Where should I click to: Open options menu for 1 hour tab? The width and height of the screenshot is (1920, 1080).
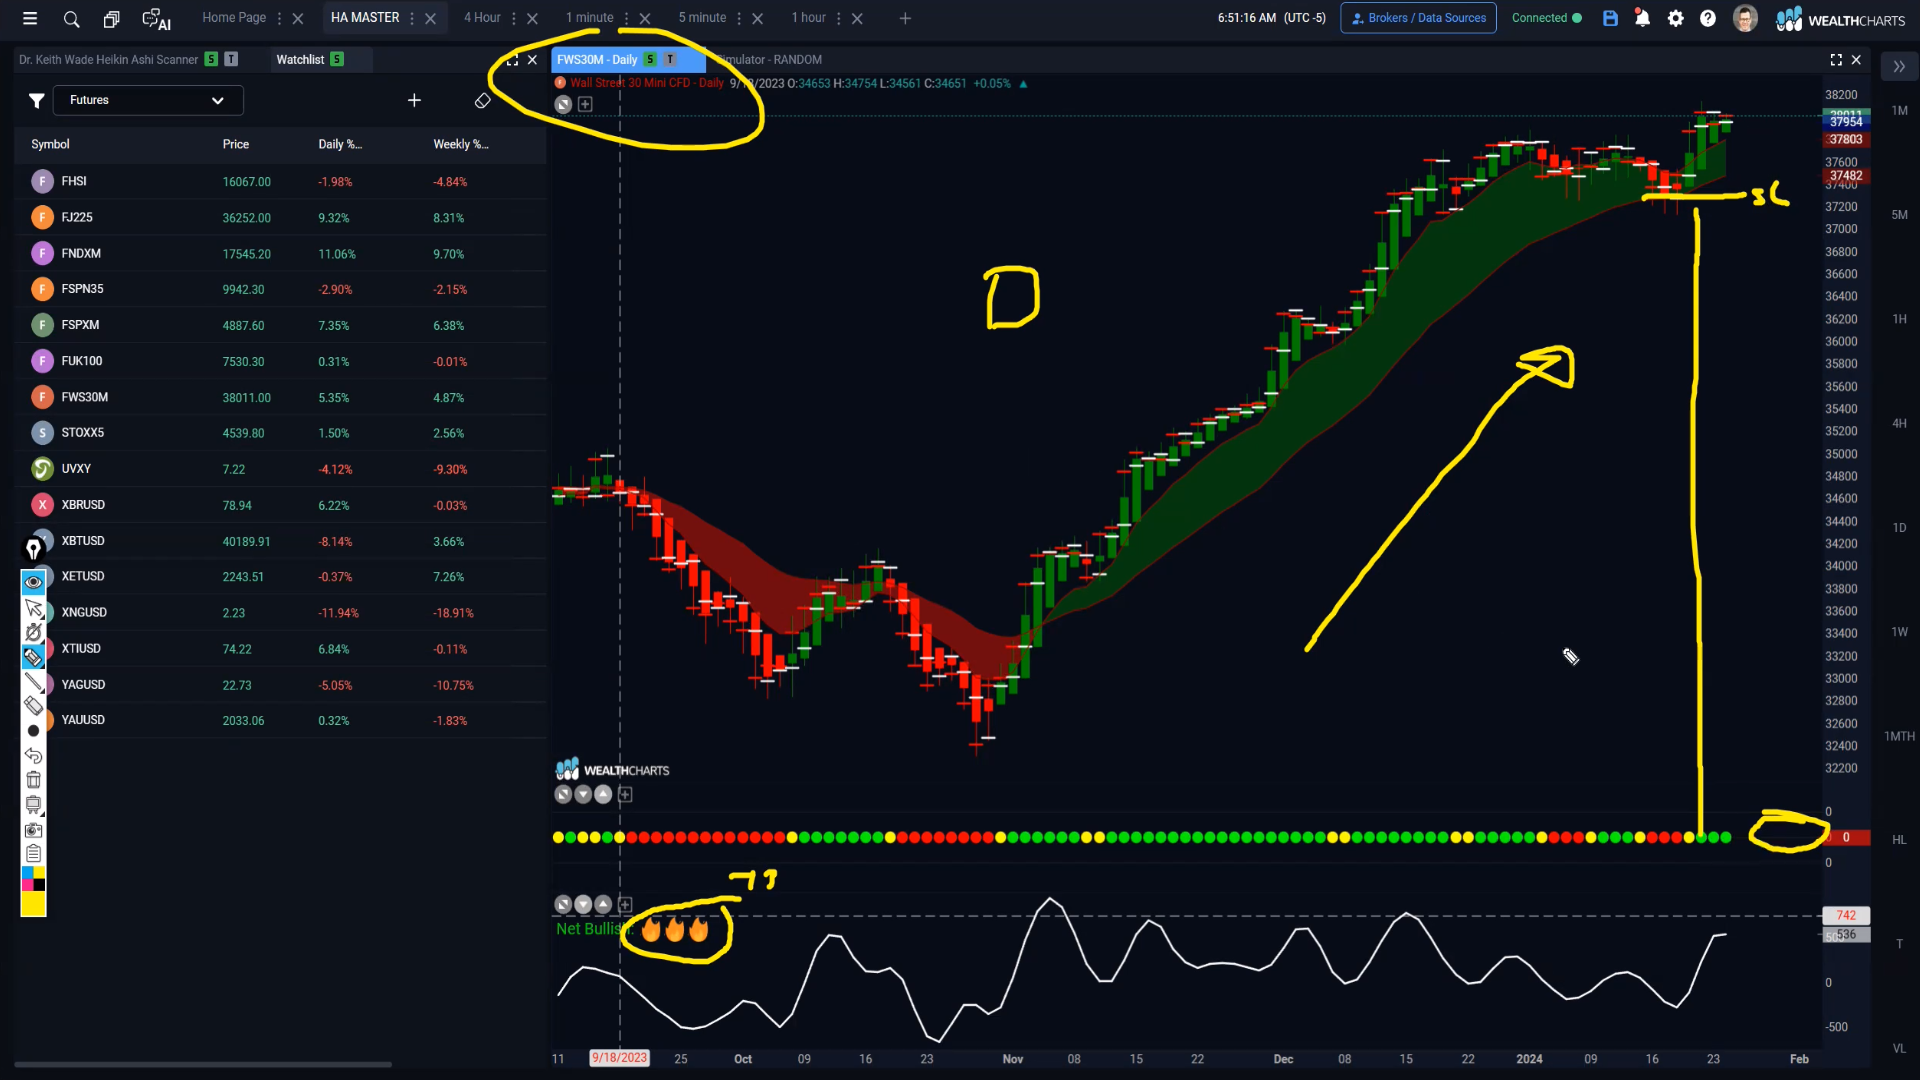tap(839, 18)
